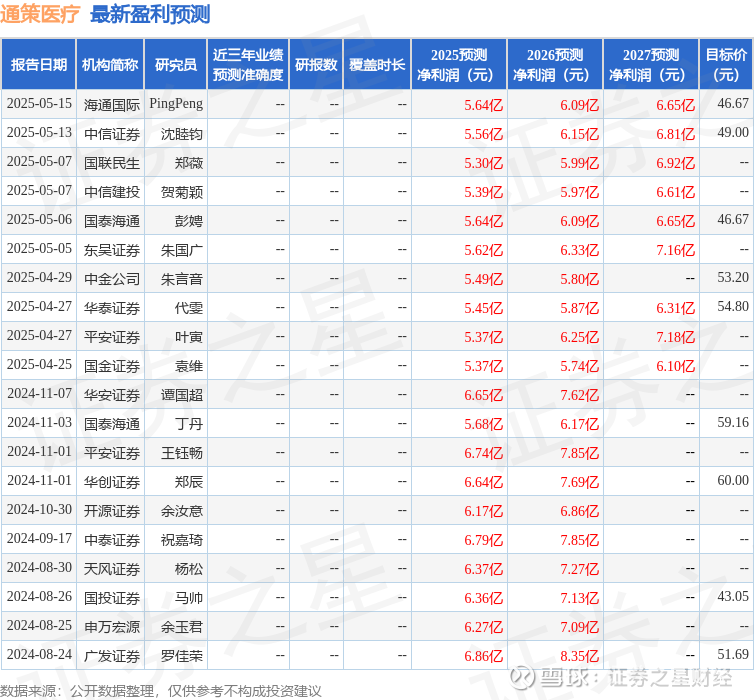The height and width of the screenshot is (700, 754).
Task: Click target price 53.20
Action: coord(733,277)
